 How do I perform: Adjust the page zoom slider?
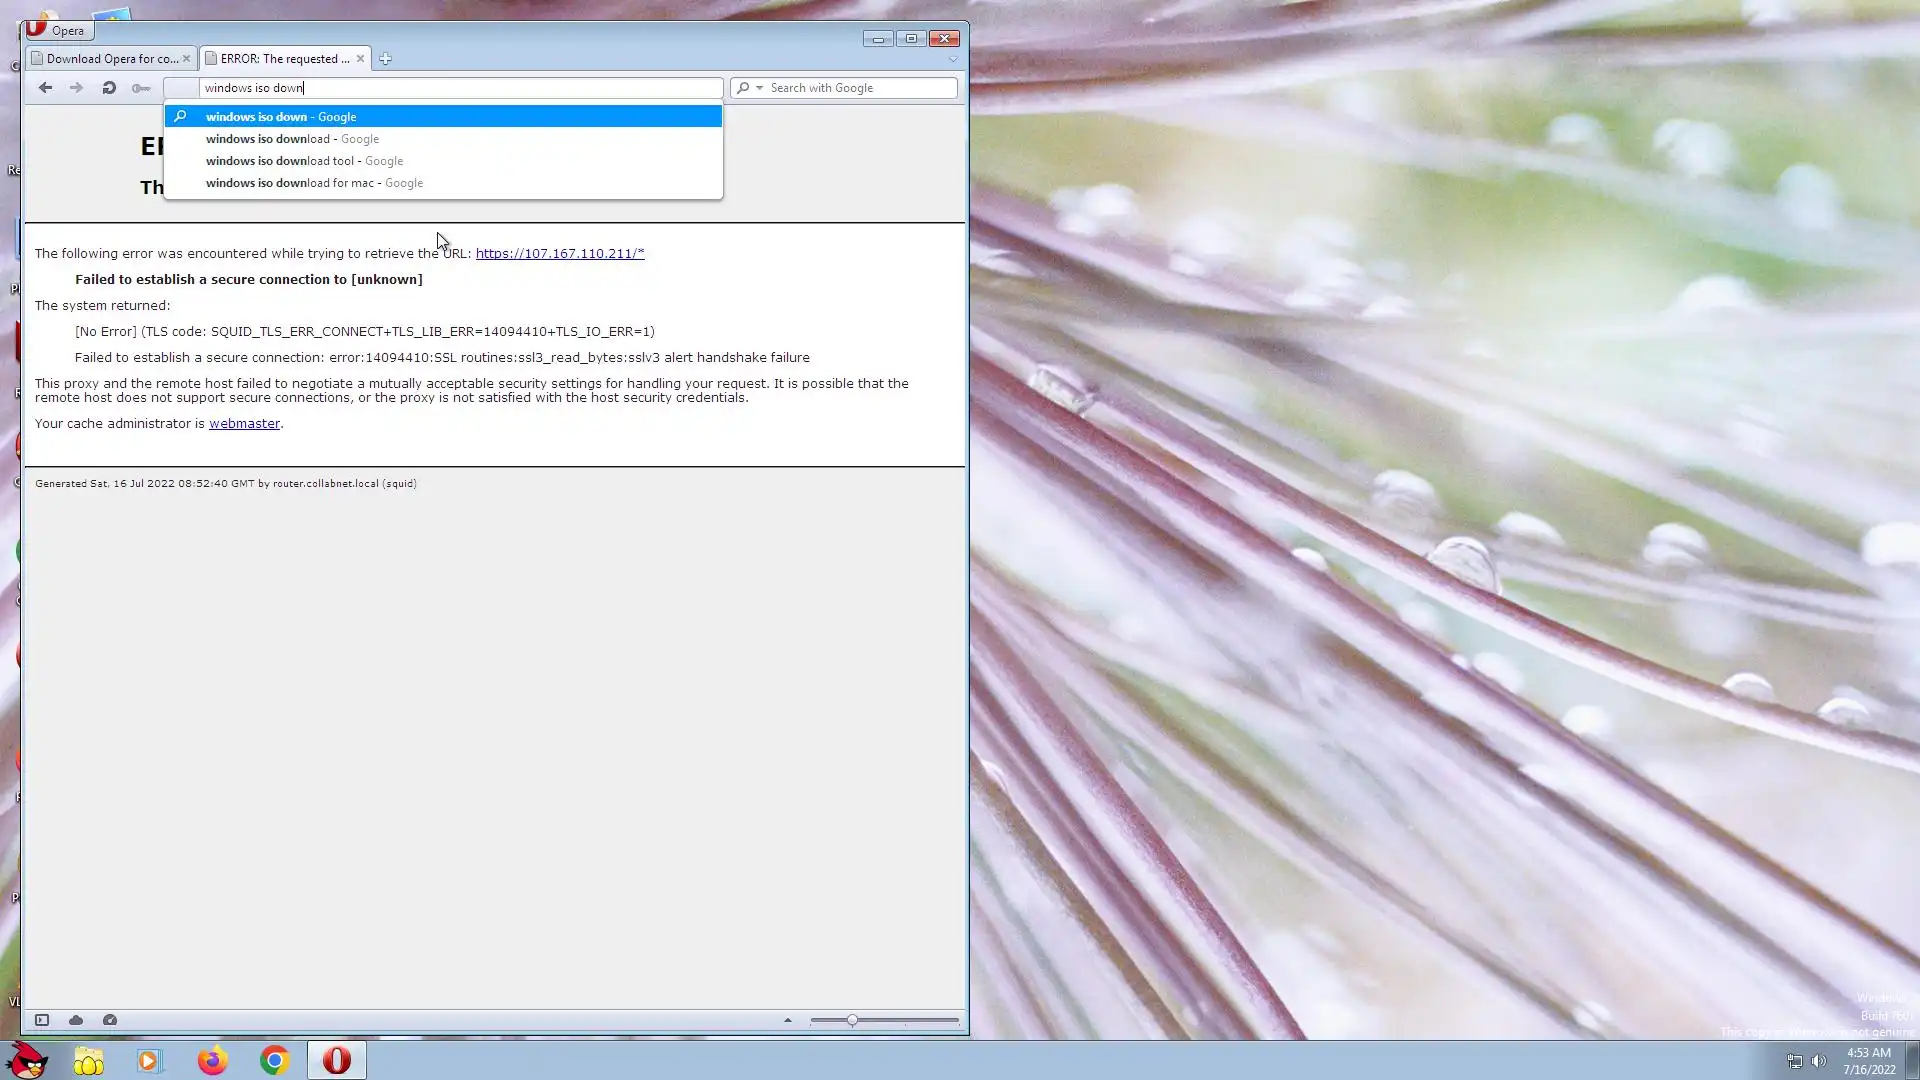852,1020
